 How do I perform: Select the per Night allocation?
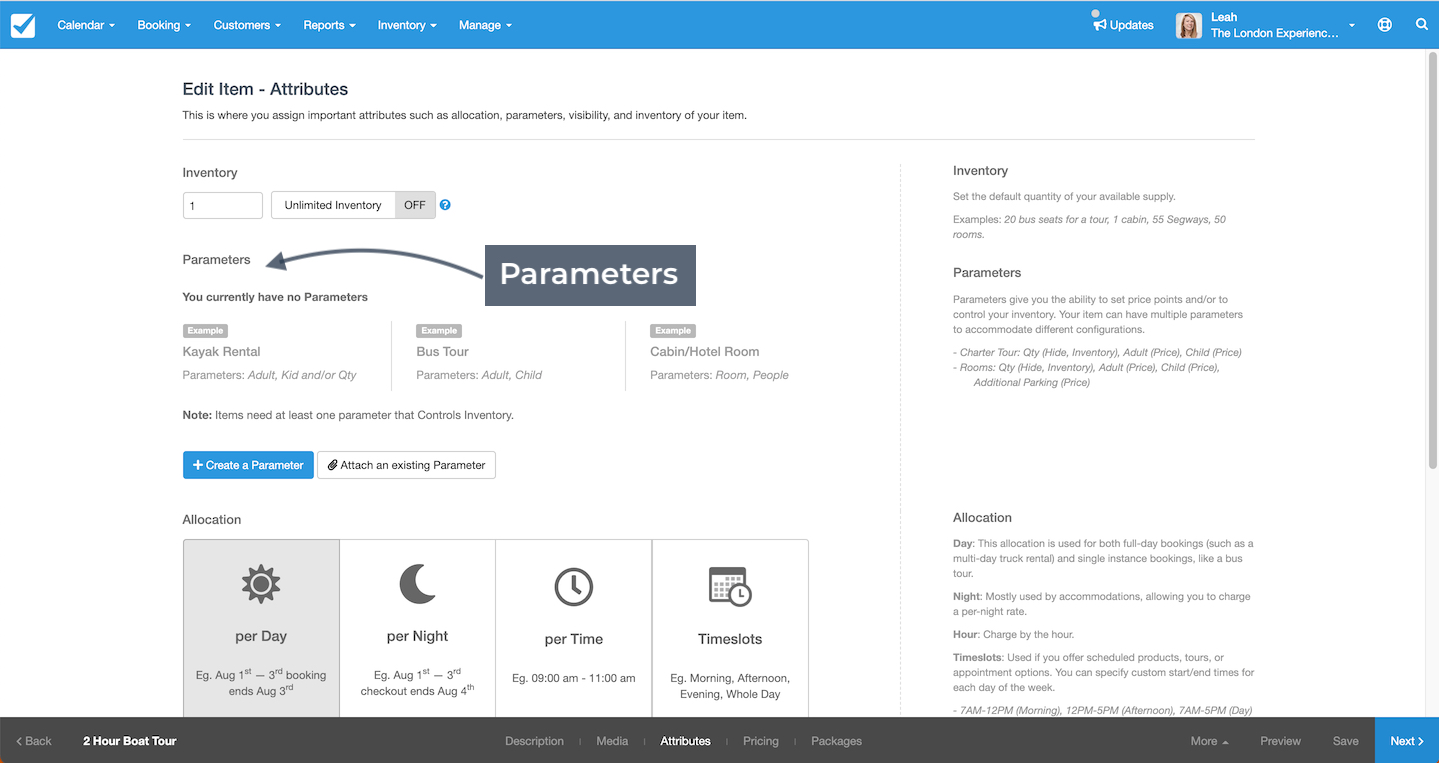point(417,628)
